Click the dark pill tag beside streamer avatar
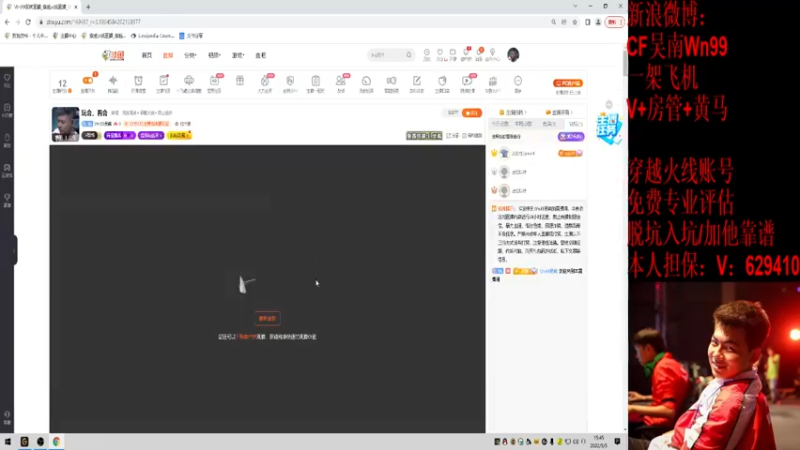 91,135
